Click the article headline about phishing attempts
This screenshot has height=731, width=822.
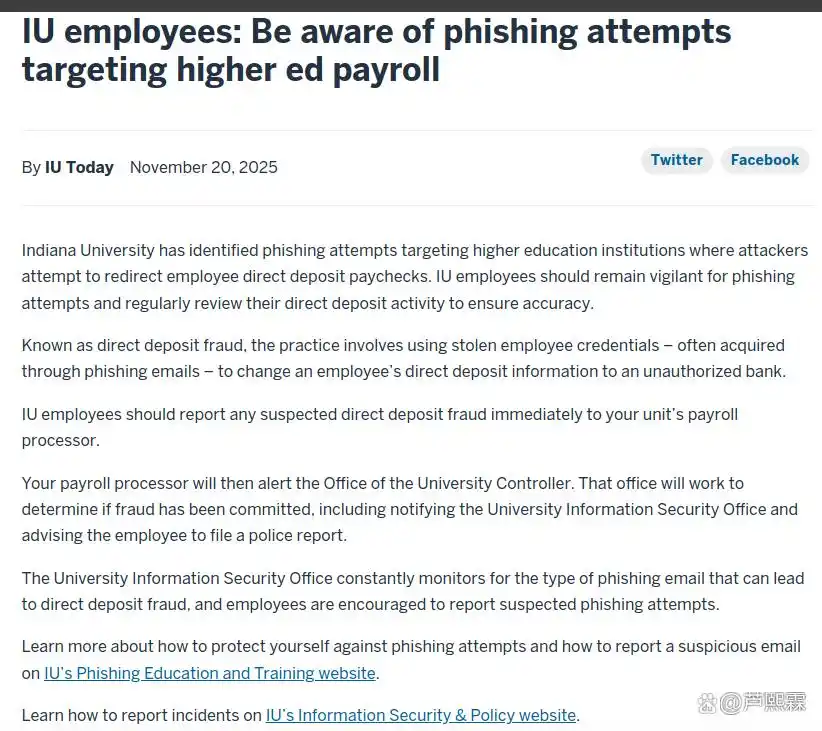tap(376, 50)
